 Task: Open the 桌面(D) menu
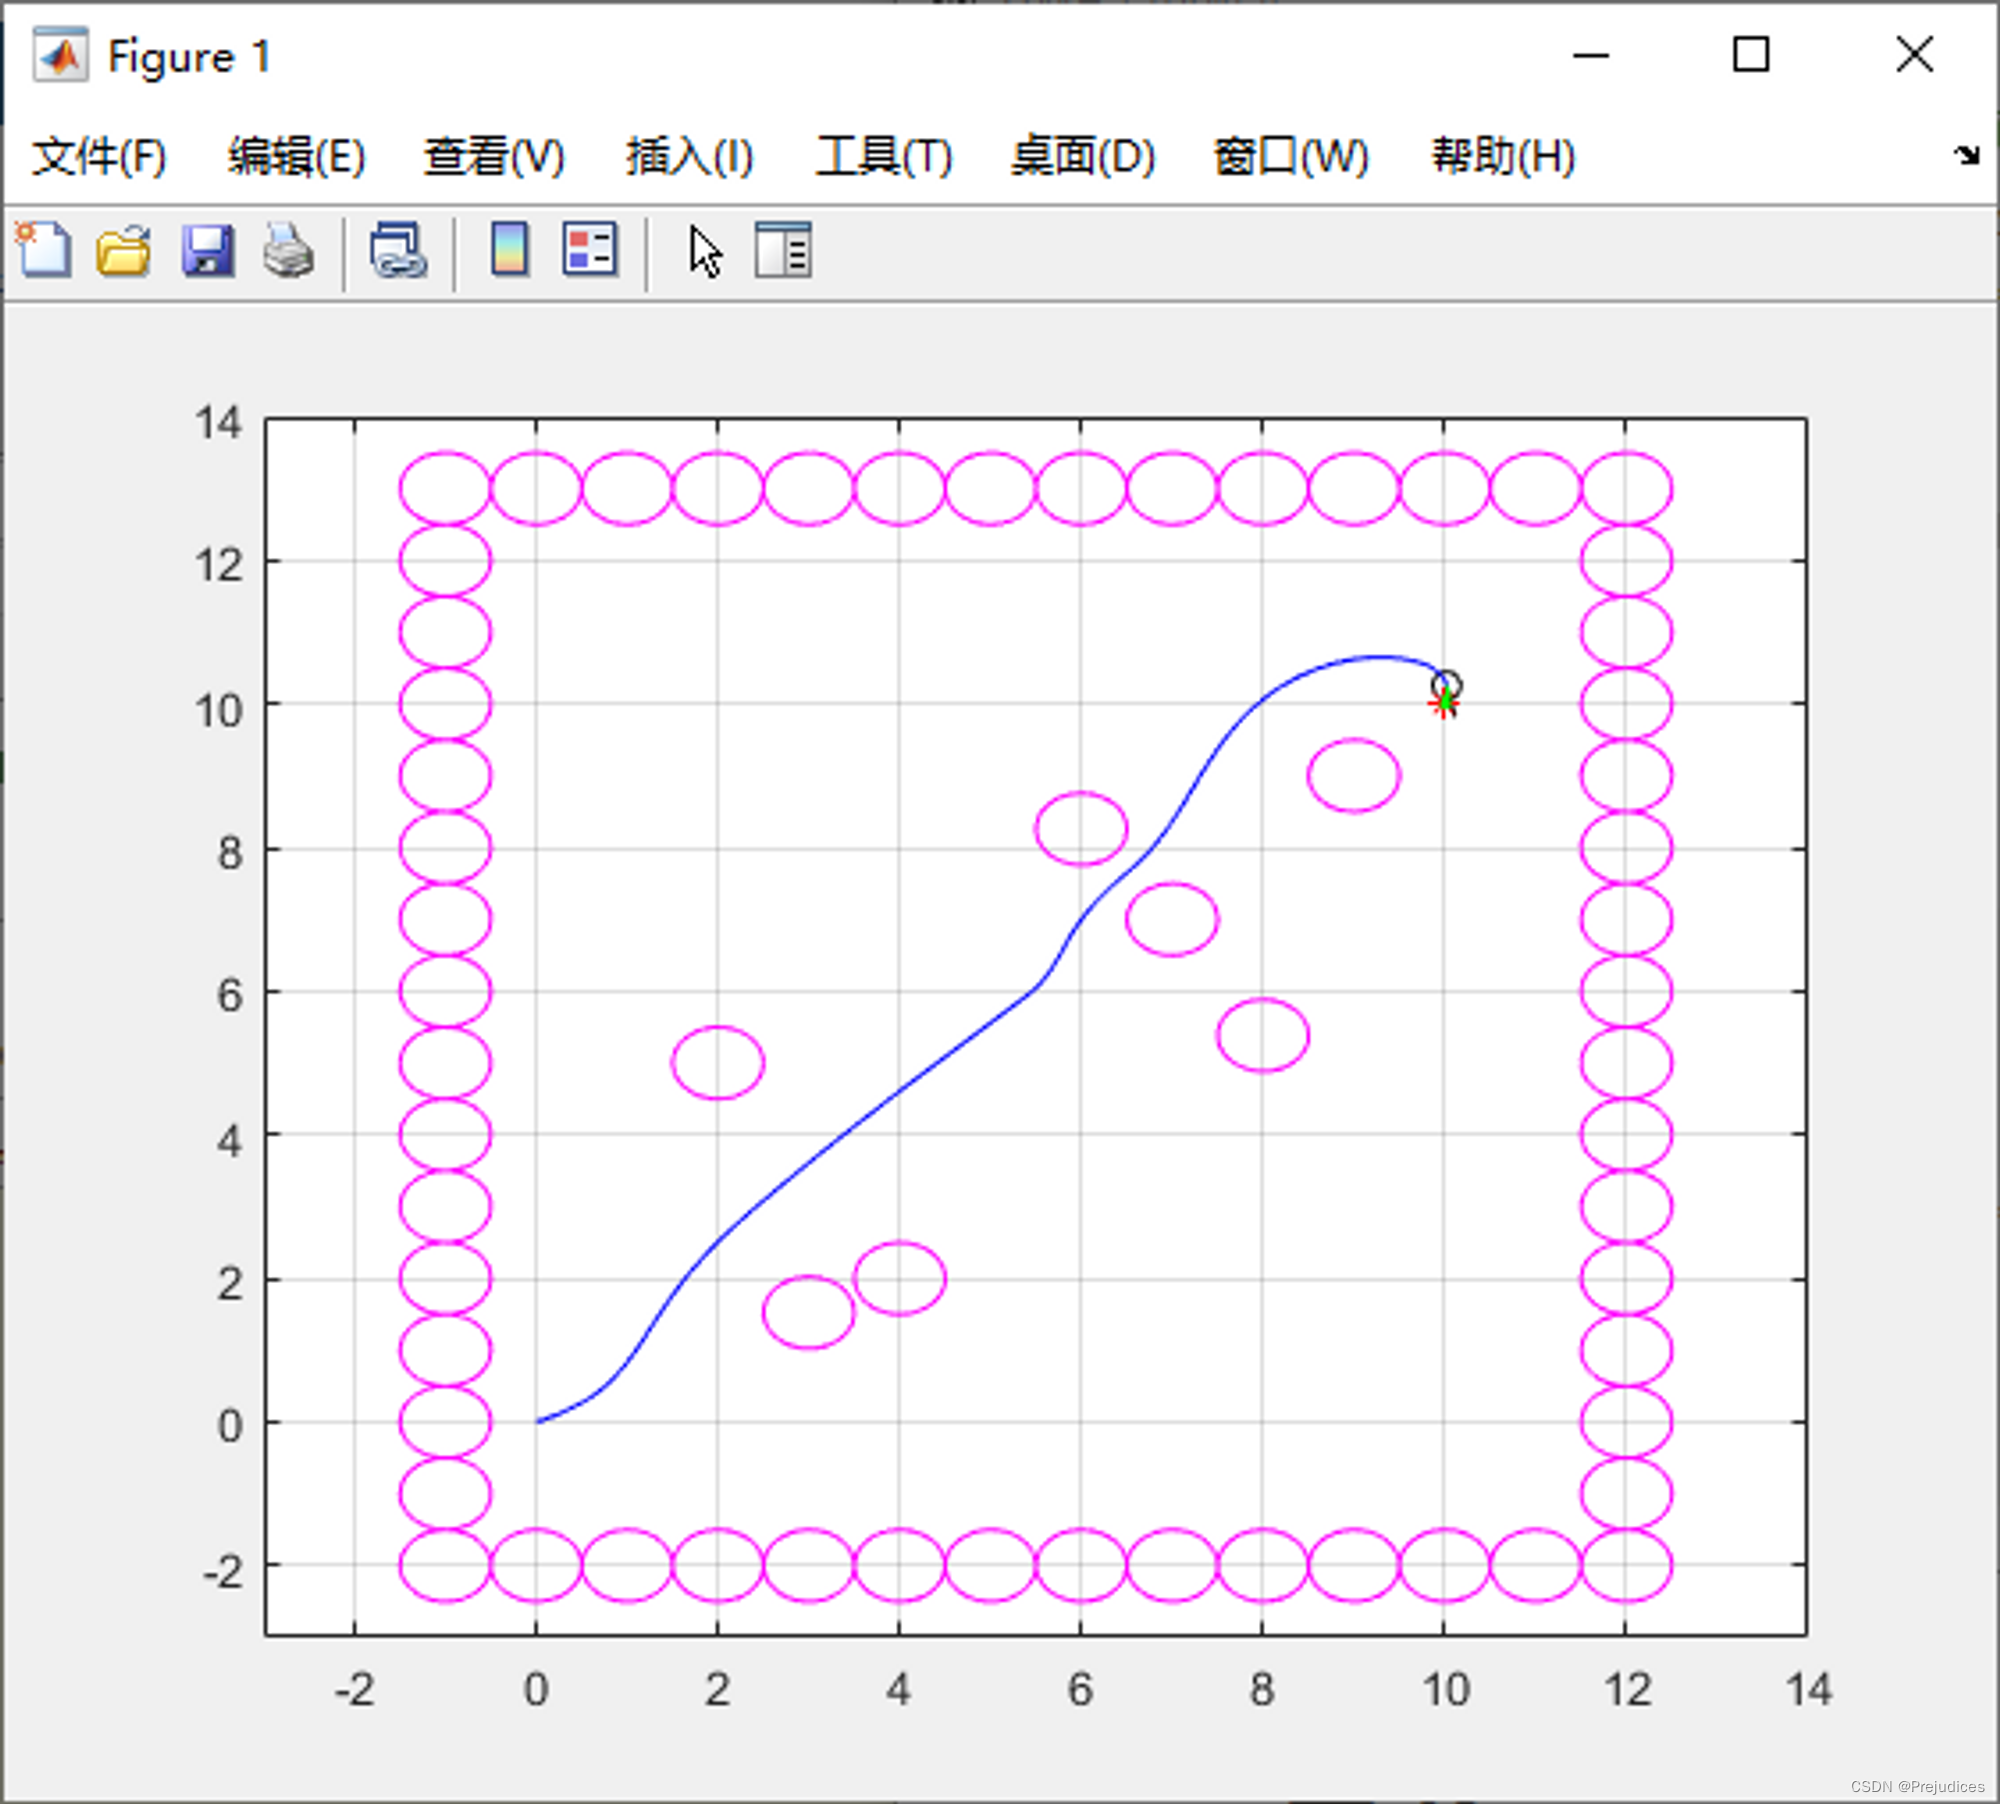tap(1083, 157)
